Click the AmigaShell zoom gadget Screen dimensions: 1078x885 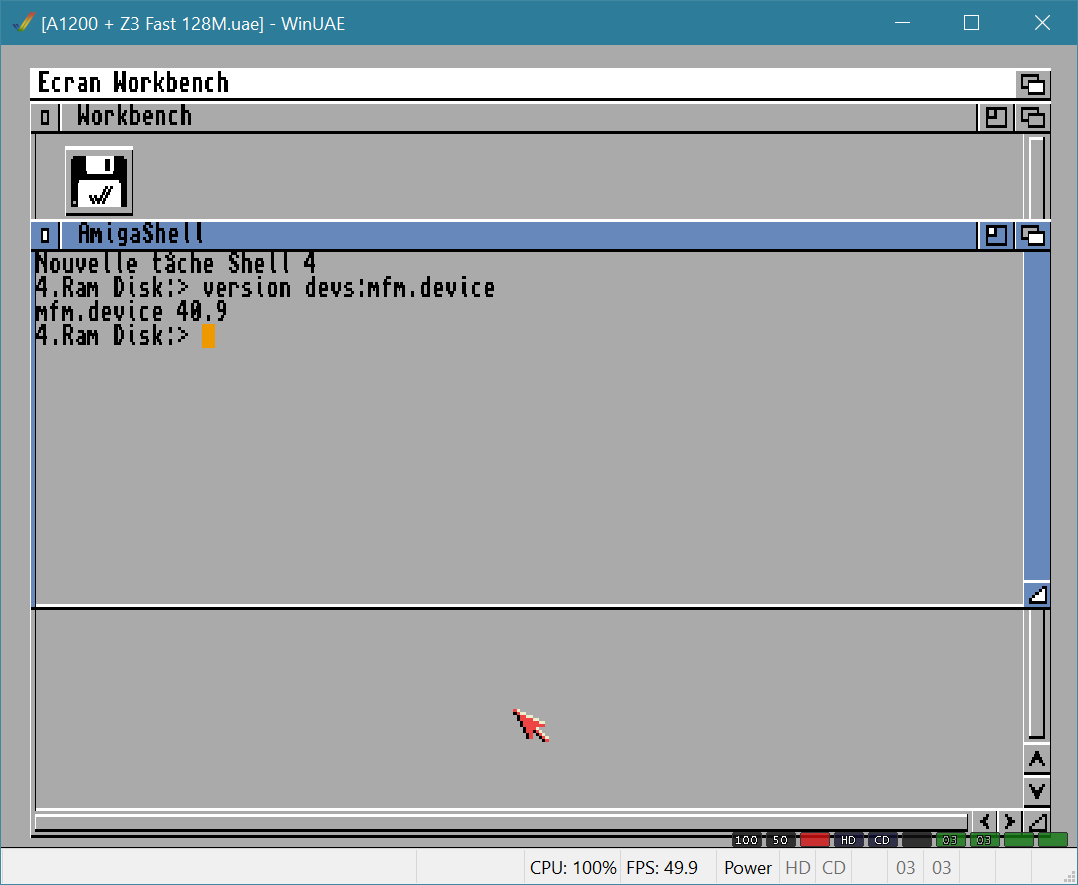(x=996, y=236)
